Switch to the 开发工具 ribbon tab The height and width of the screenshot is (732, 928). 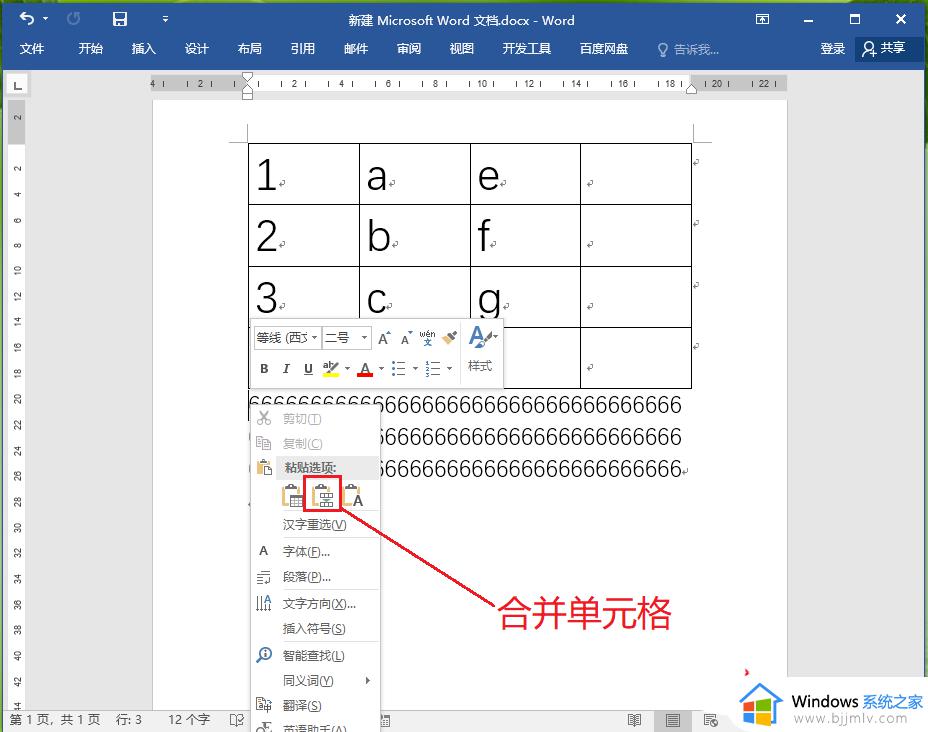pyautogui.click(x=527, y=49)
